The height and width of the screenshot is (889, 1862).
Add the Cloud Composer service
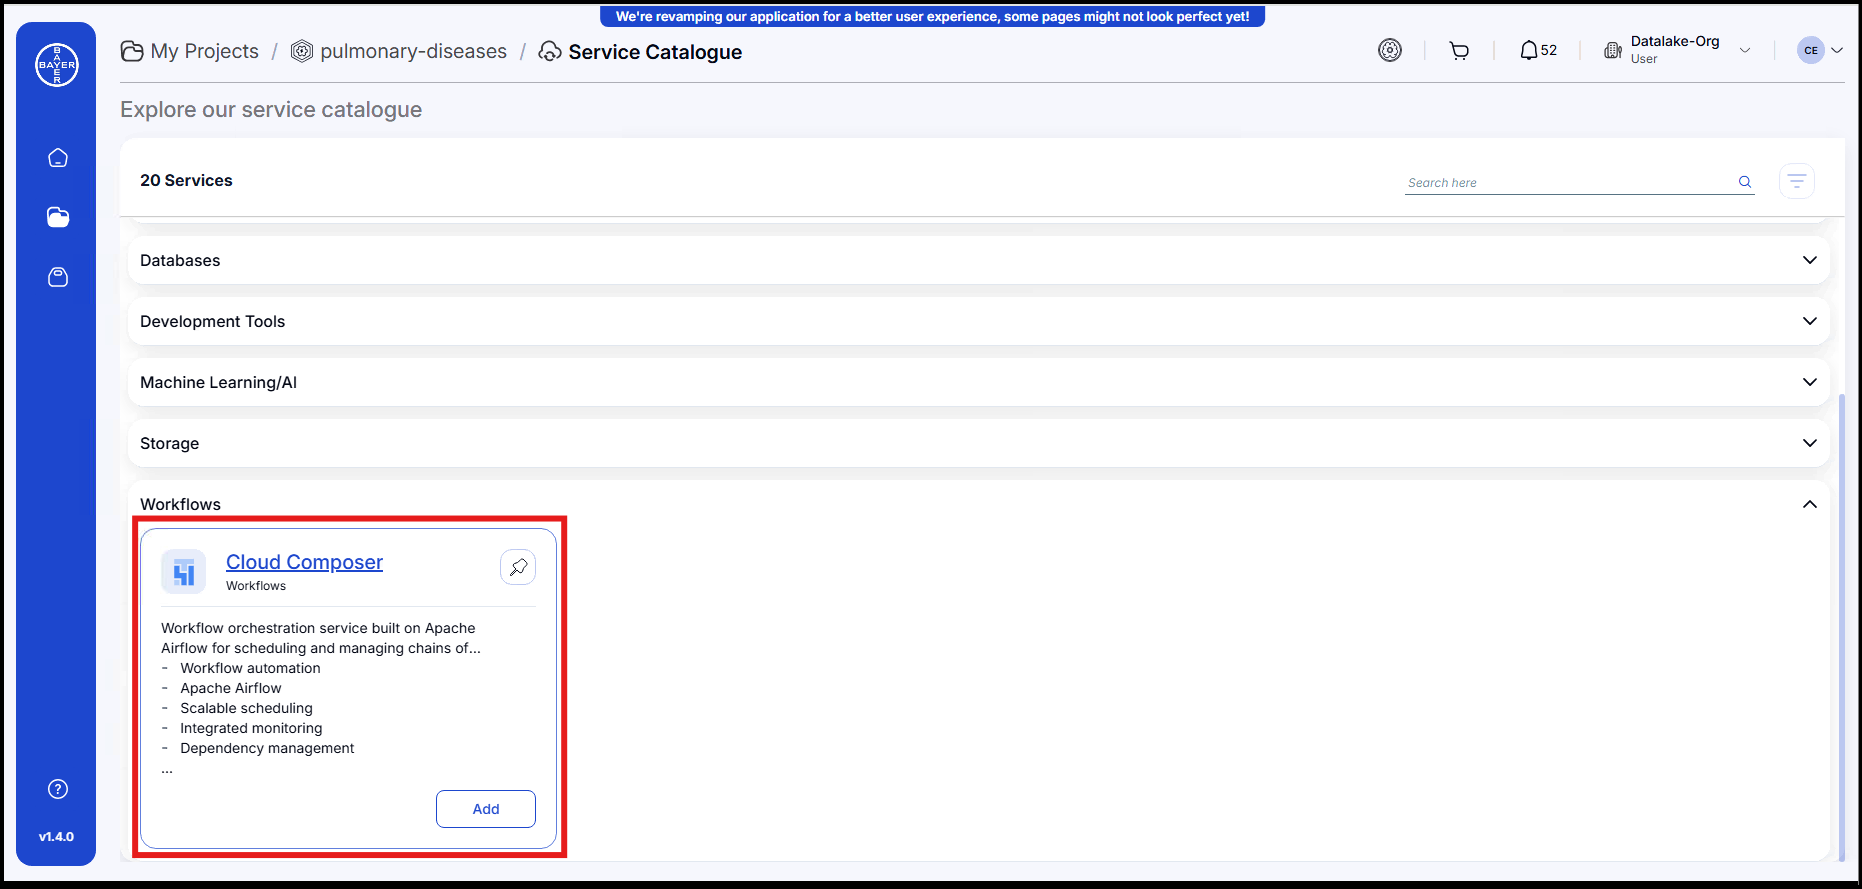pos(486,809)
